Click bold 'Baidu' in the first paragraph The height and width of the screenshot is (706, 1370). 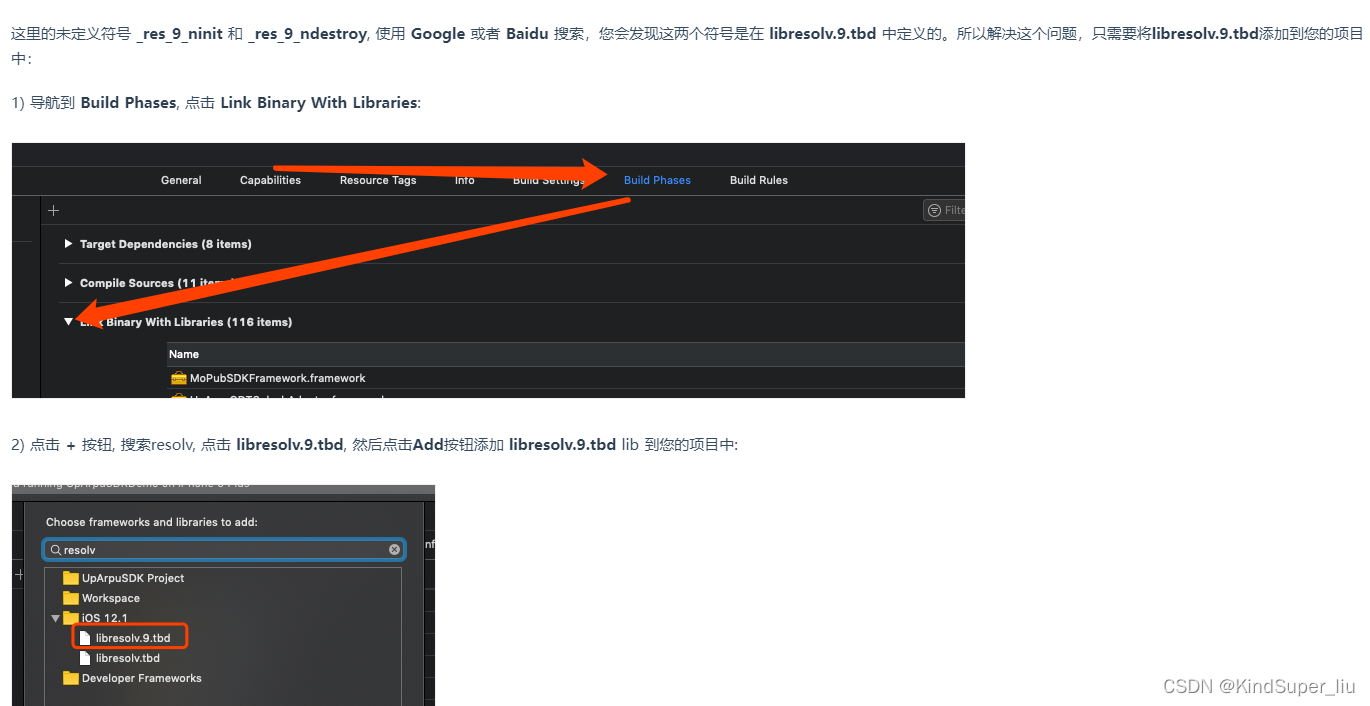527,34
